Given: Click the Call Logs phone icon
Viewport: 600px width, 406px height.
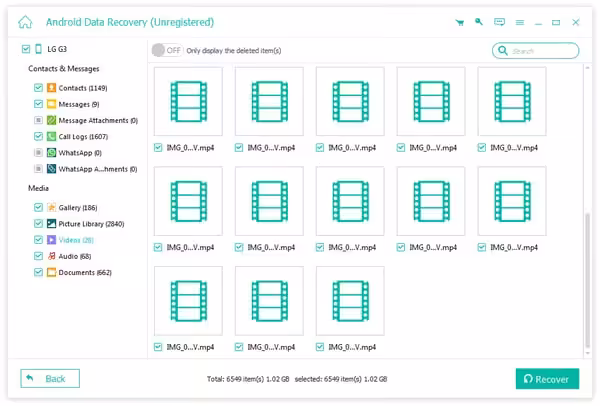Looking at the screenshot, I should point(51,136).
